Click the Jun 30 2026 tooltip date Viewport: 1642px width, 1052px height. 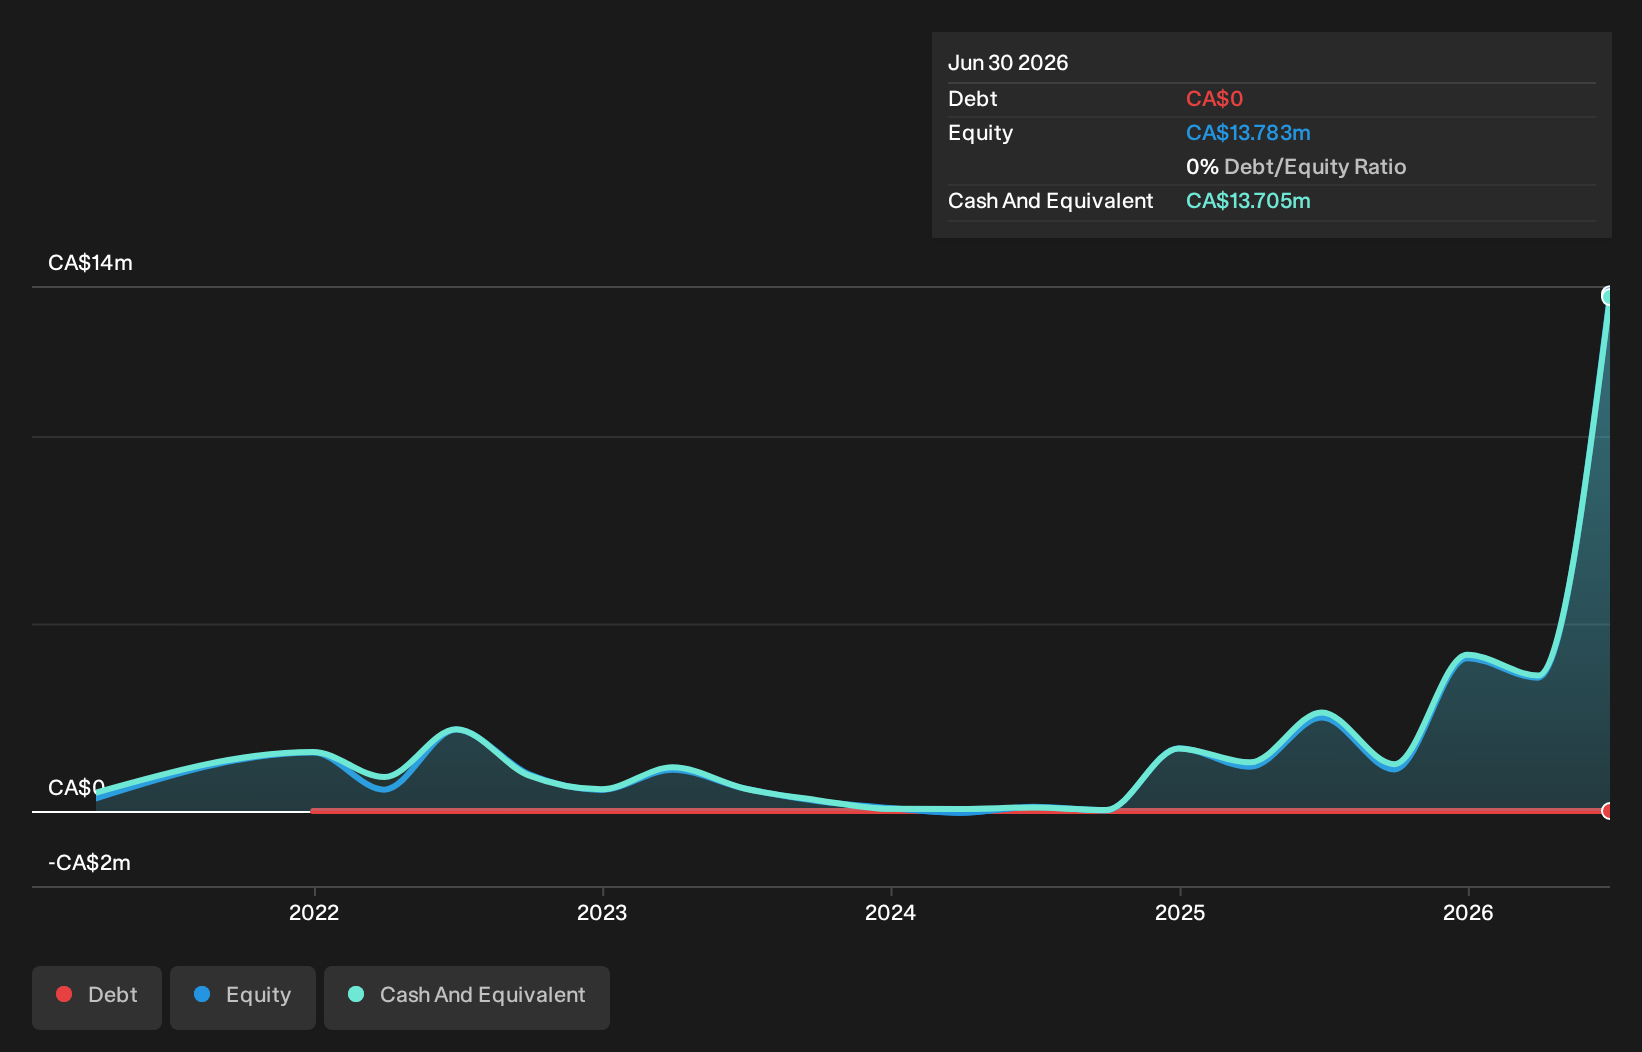[x=1008, y=63]
